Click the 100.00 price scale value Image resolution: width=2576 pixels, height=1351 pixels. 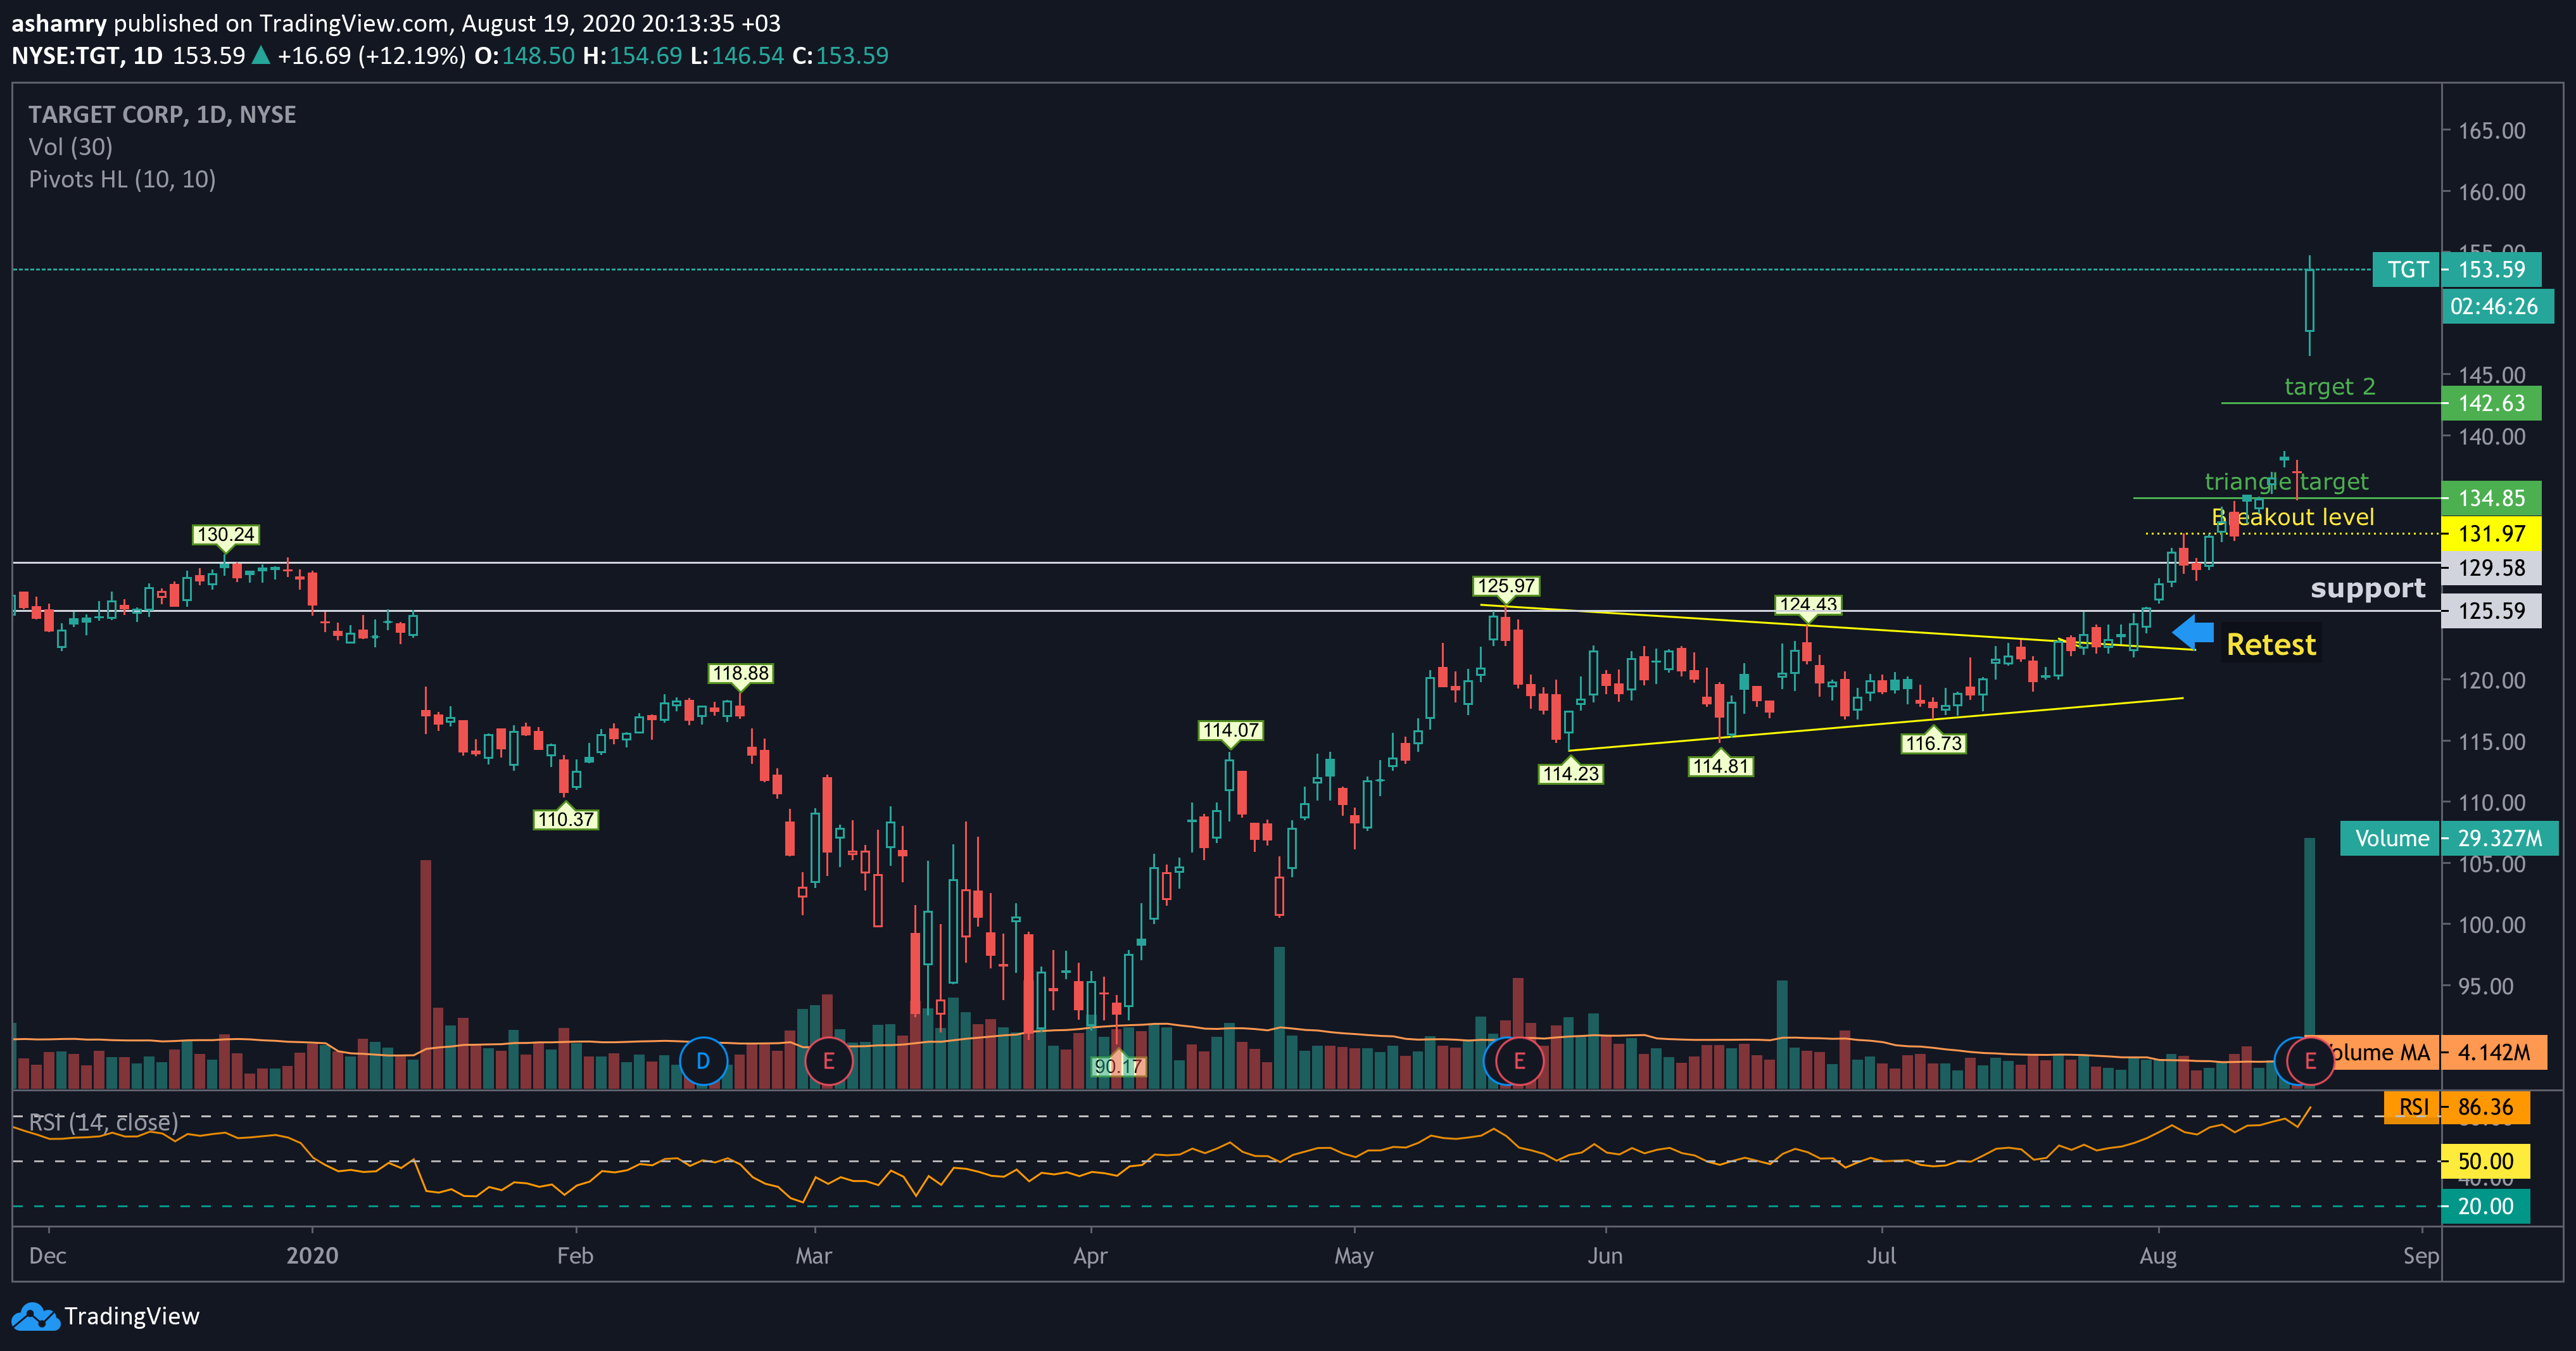[2491, 925]
